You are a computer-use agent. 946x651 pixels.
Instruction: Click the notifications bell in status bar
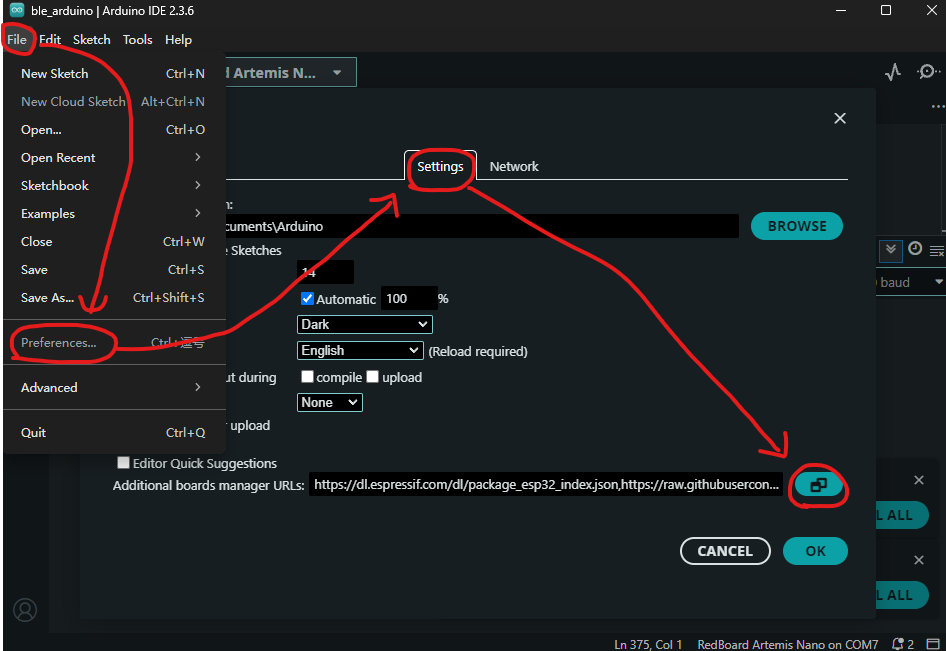click(900, 644)
